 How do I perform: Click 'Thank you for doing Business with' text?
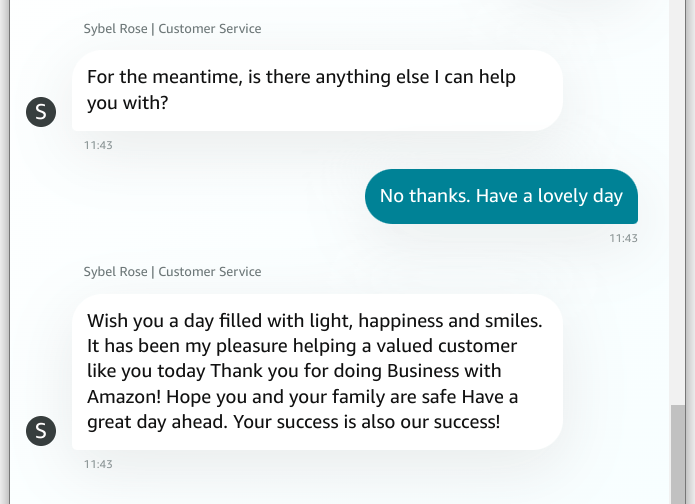(x=355, y=371)
